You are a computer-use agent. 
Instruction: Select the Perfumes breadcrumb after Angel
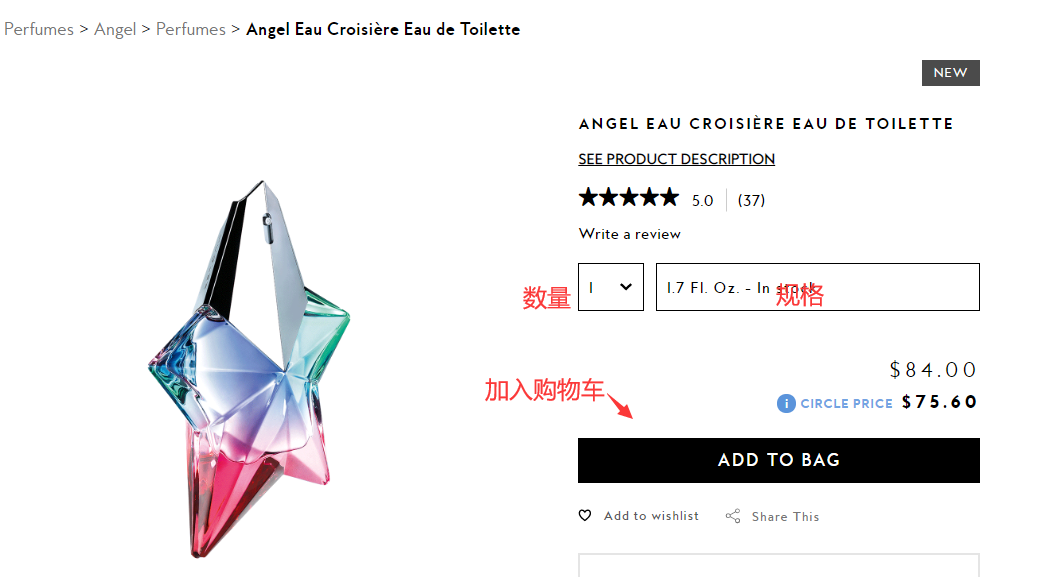pos(191,29)
